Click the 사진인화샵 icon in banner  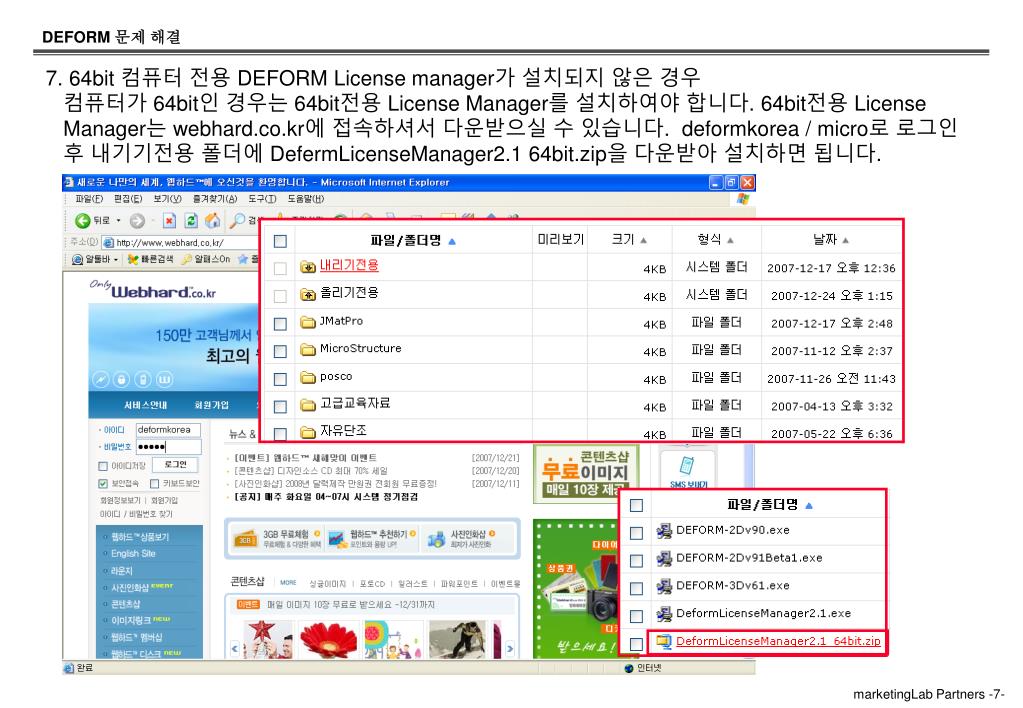point(436,540)
